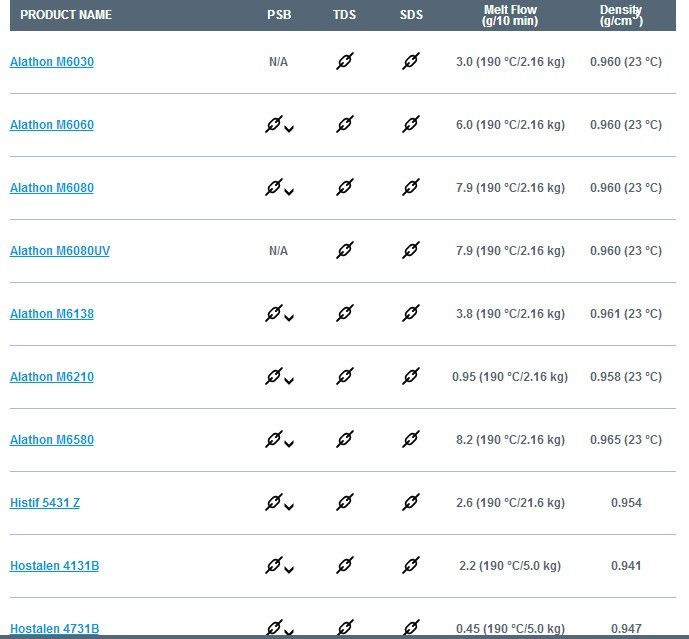Open TDS link icon for Alathon M6210
This screenshot has height=639, width=689.
(x=345, y=376)
